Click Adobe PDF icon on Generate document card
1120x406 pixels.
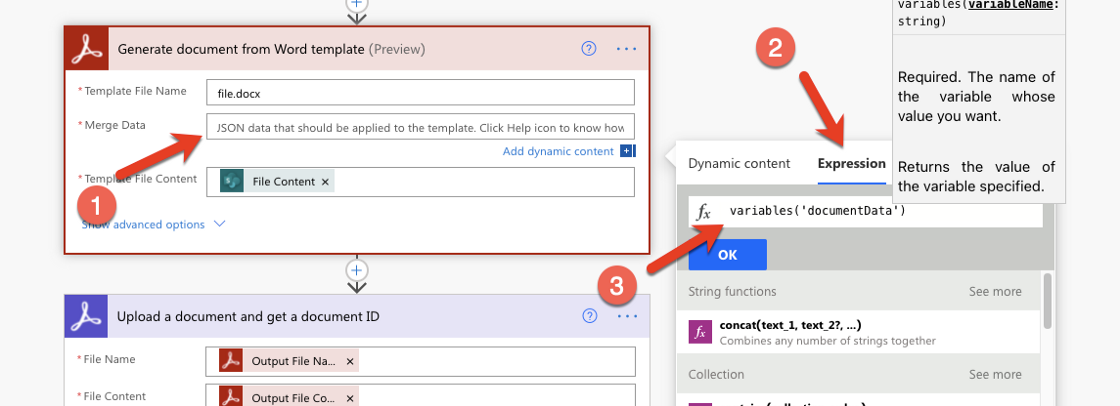click(x=86, y=49)
